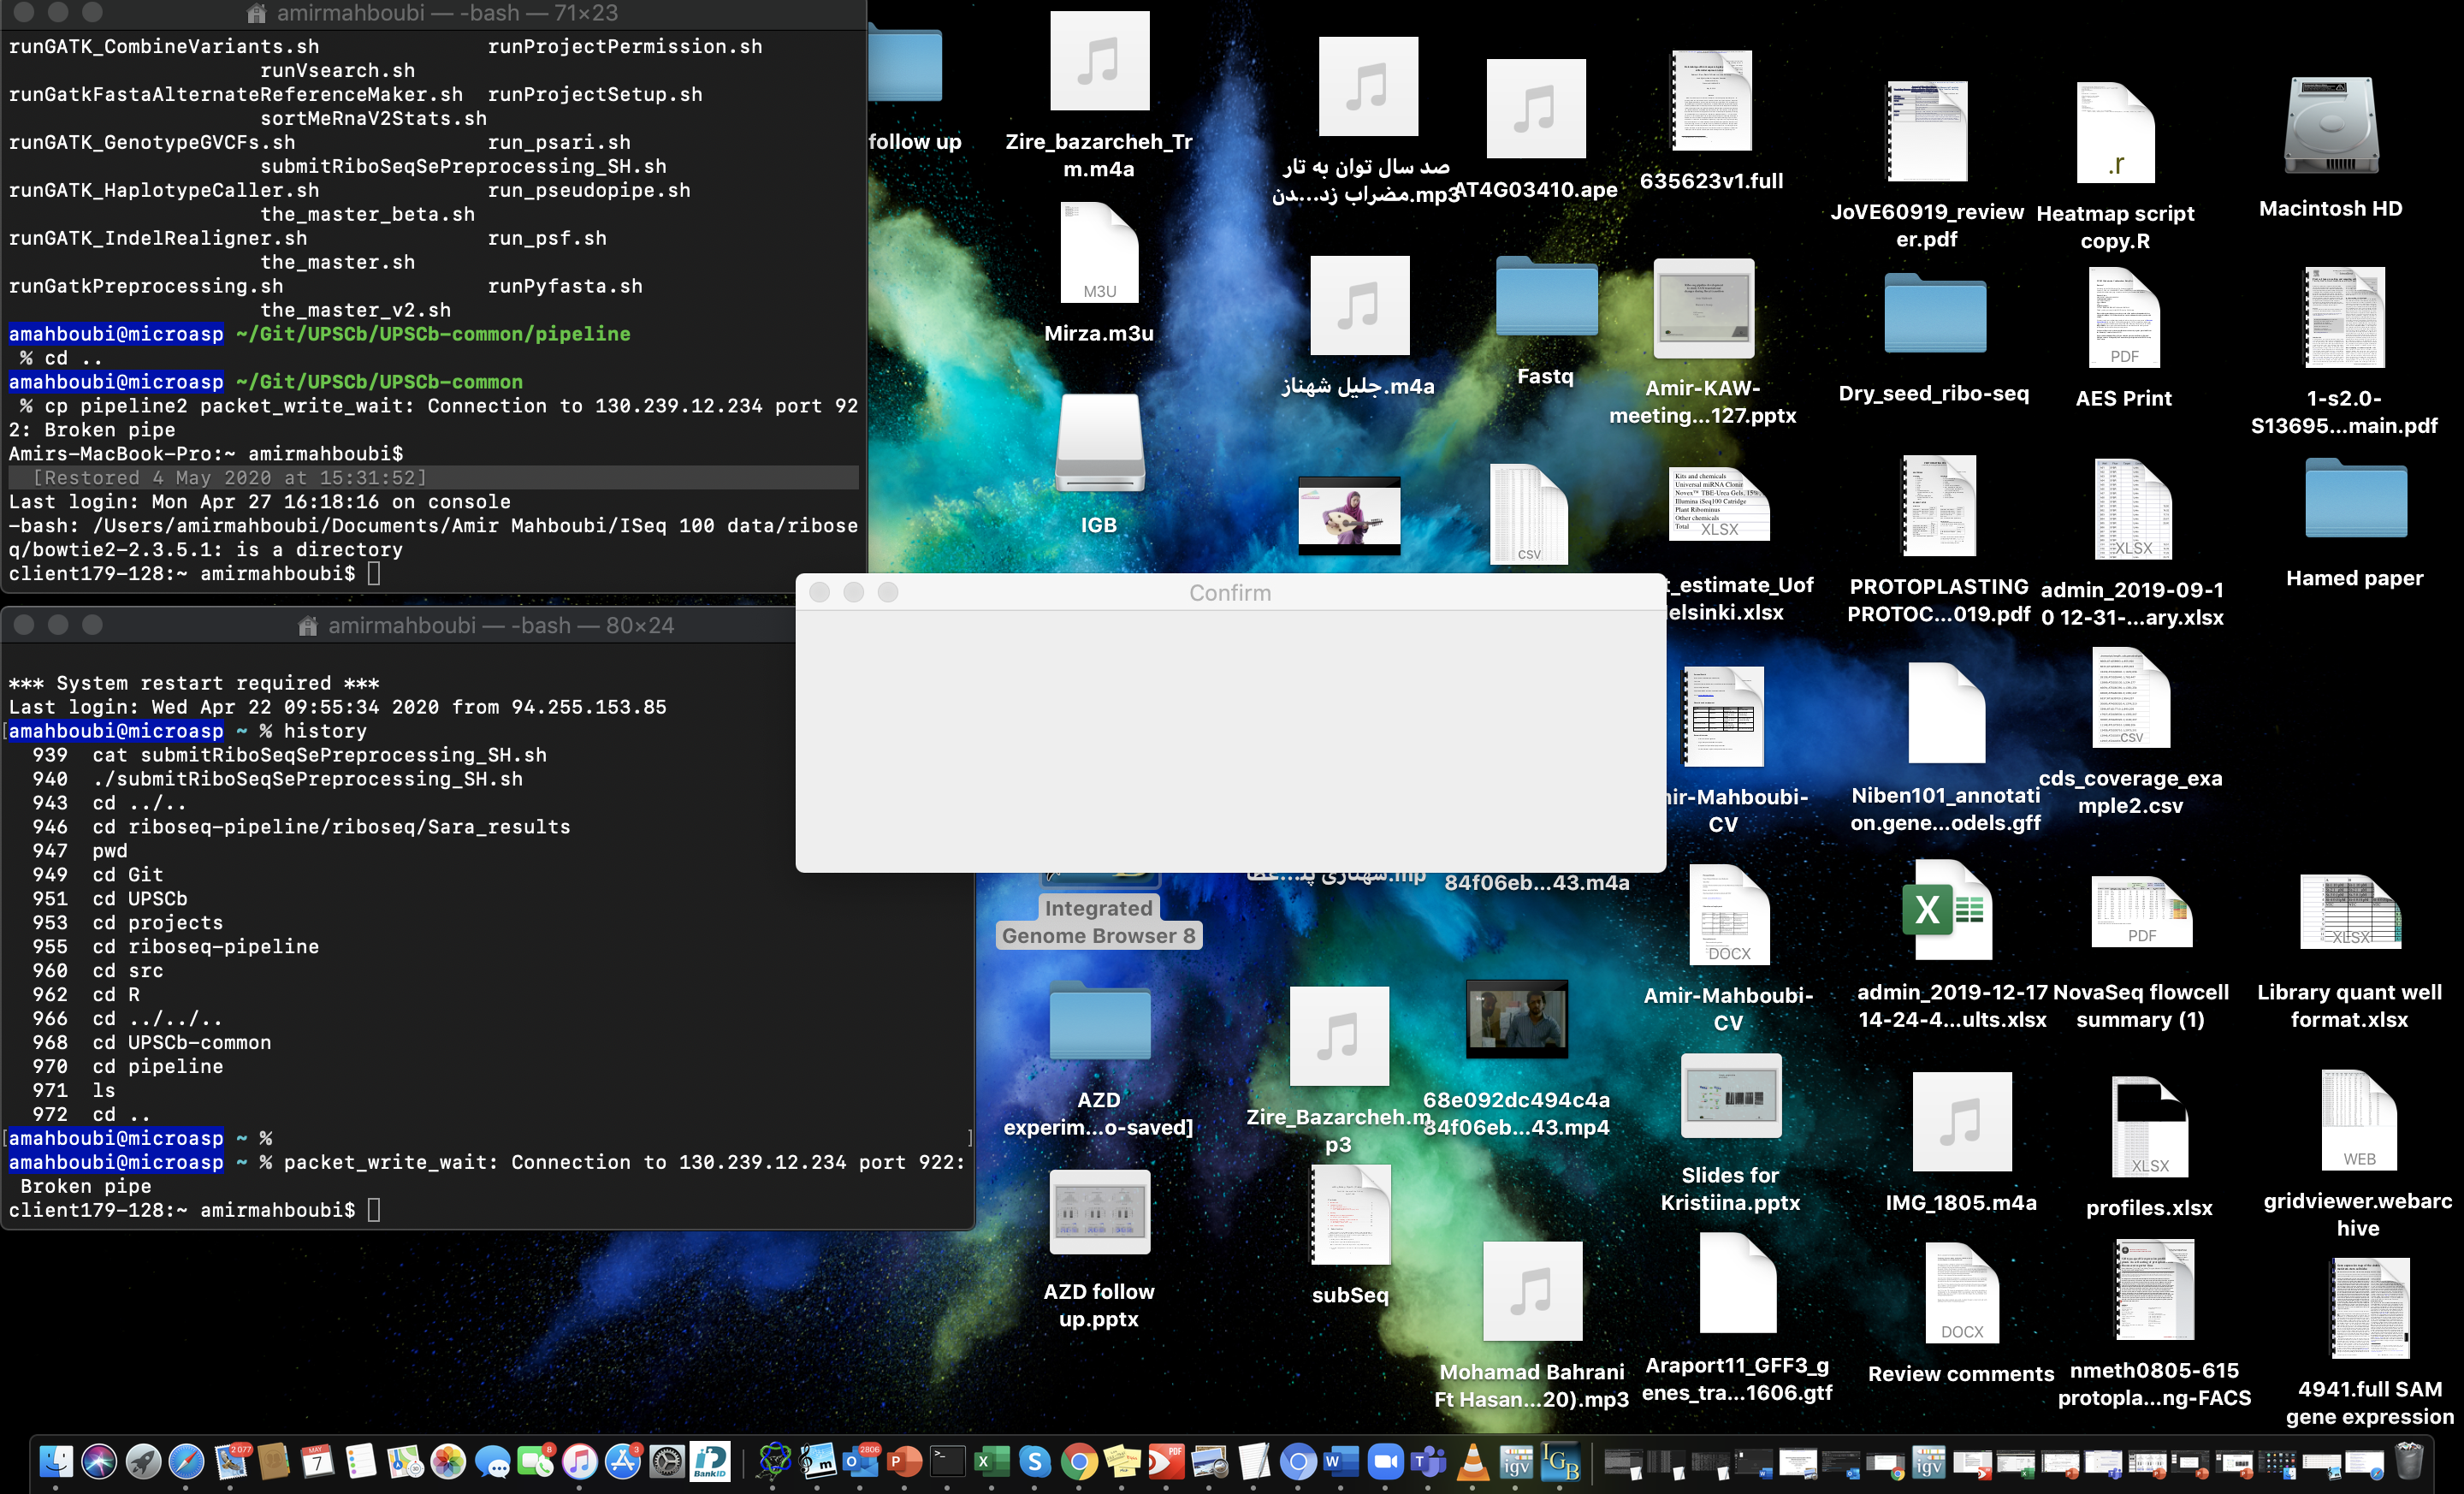Open System Preferences from Dock
Image resolution: width=2464 pixels, height=1494 pixels.
coord(667,1462)
